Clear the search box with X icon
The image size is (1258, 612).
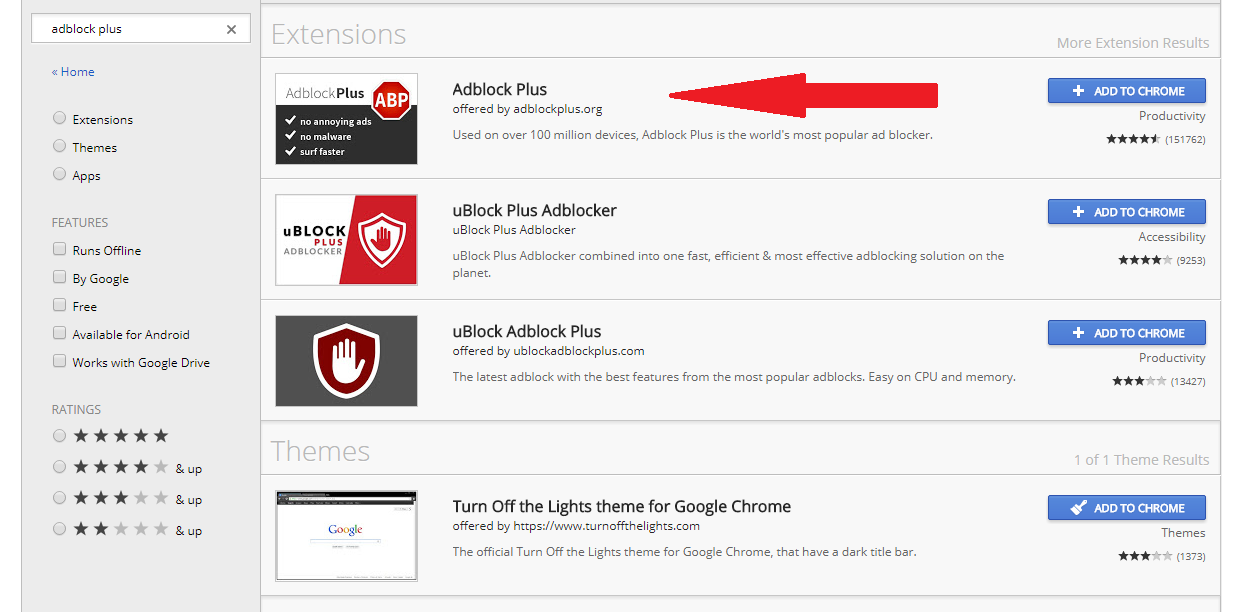(231, 29)
